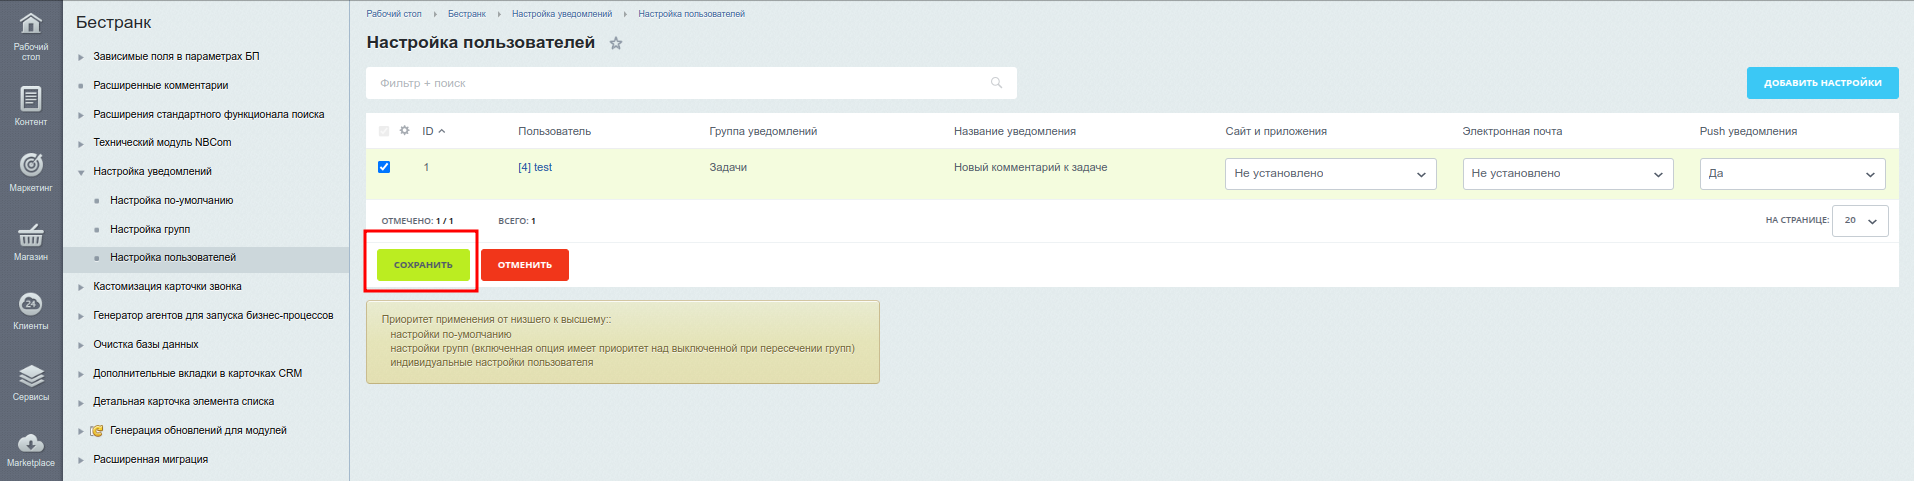Add page to favorites with star icon

pos(616,43)
